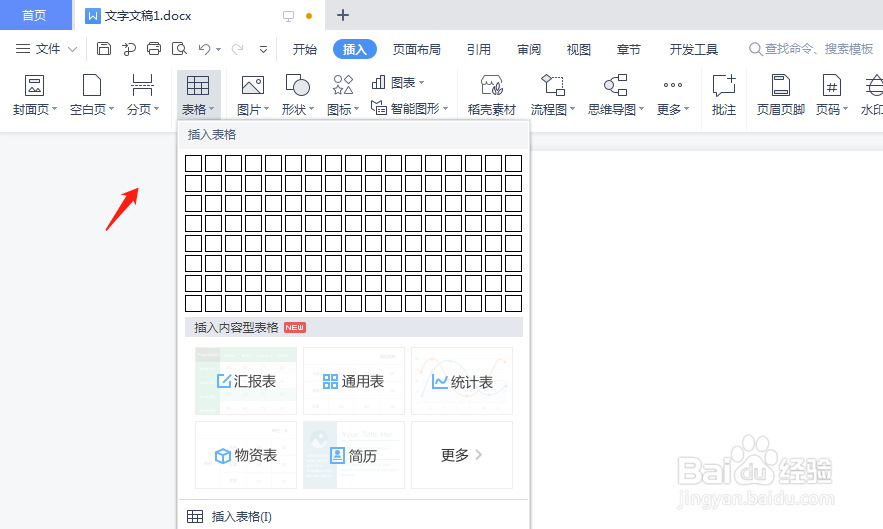Open the icons (图标) dropdown arrow
This screenshot has width=883, height=529.
click(356, 109)
